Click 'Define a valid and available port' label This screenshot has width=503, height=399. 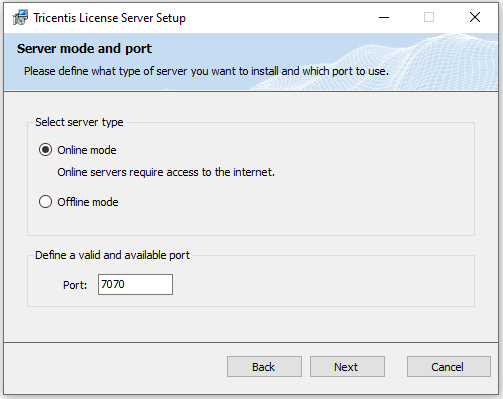(112, 255)
